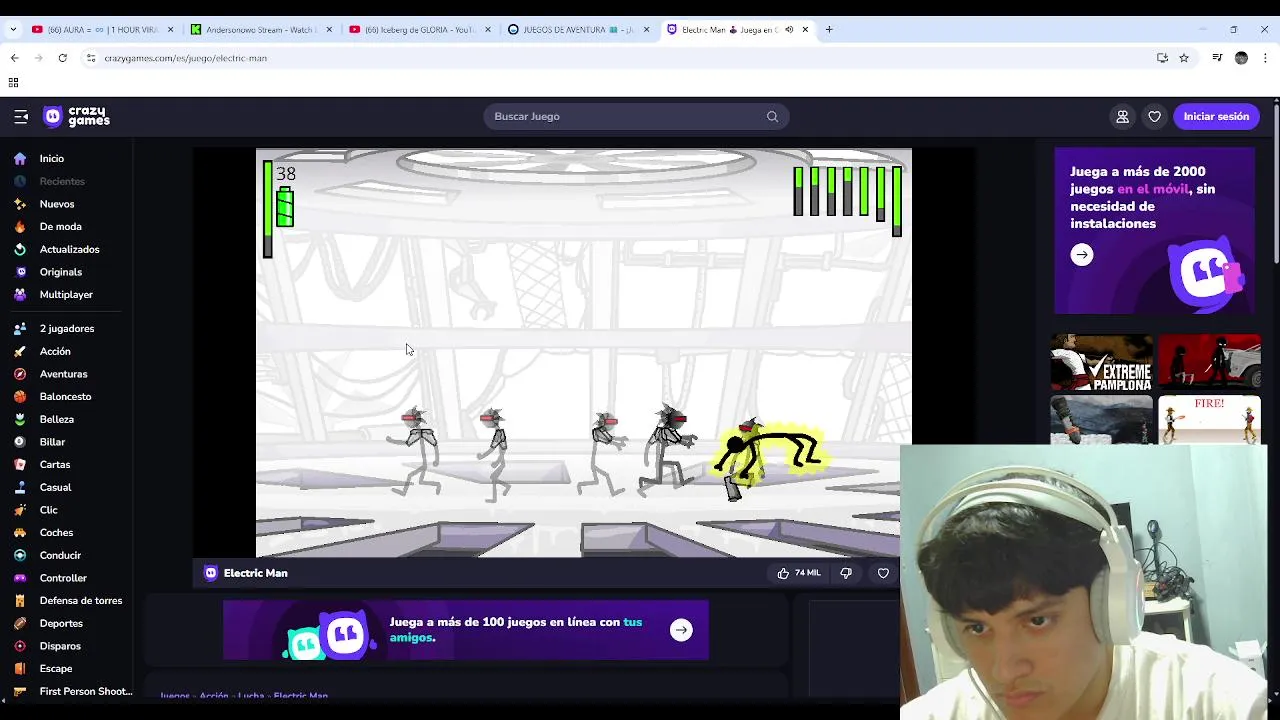The width and height of the screenshot is (1280, 720).
Task: Click the Billar category icon
Action: (x=20, y=442)
